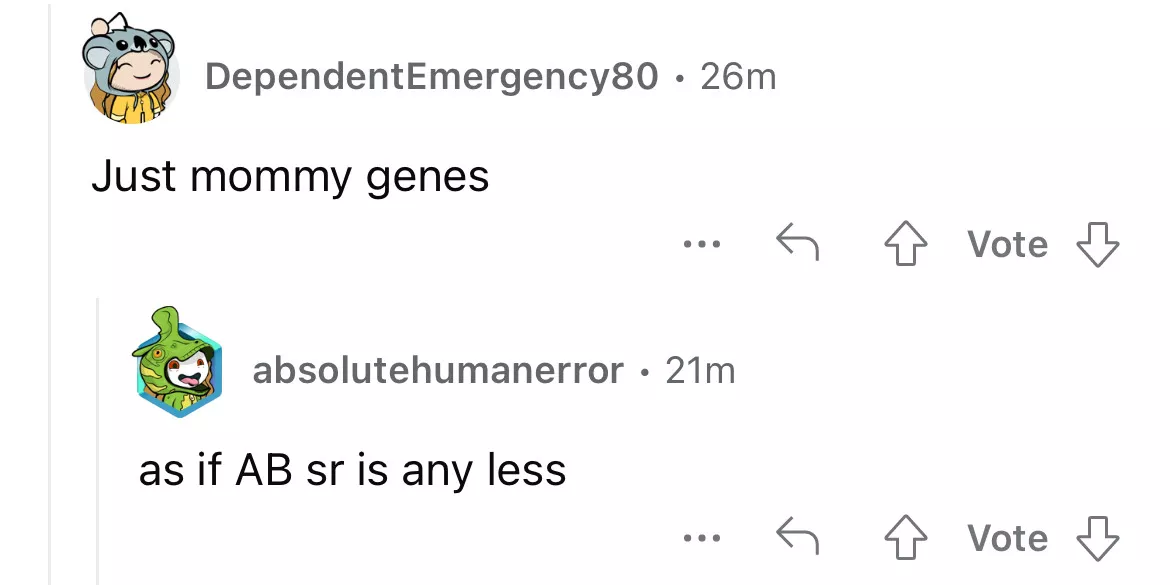
Task: Select the 'as if AB sr is any less' text
Action: coord(352,470)
